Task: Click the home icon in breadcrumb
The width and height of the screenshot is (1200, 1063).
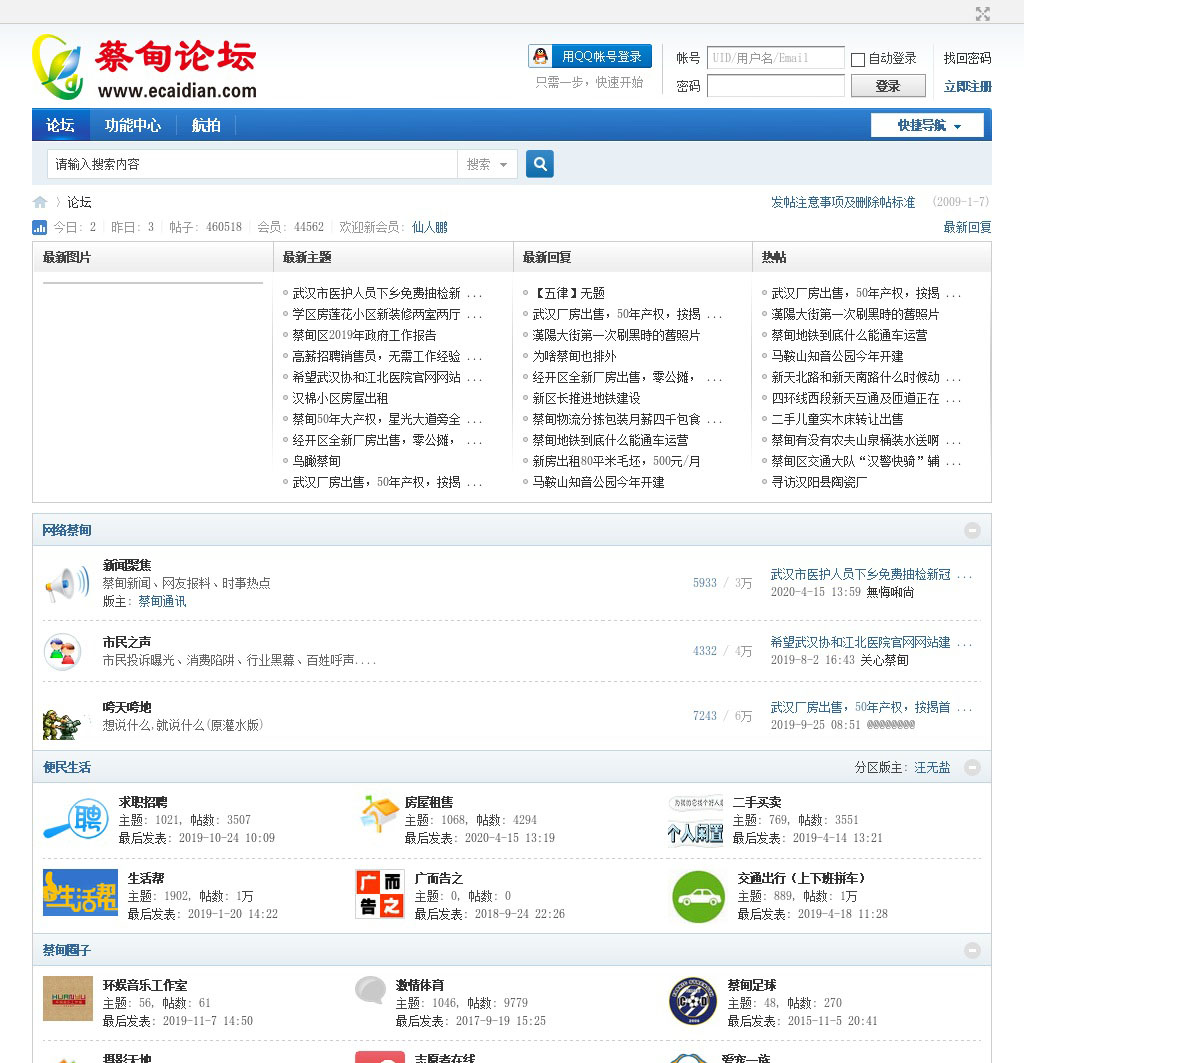Action: coord(40,202)
